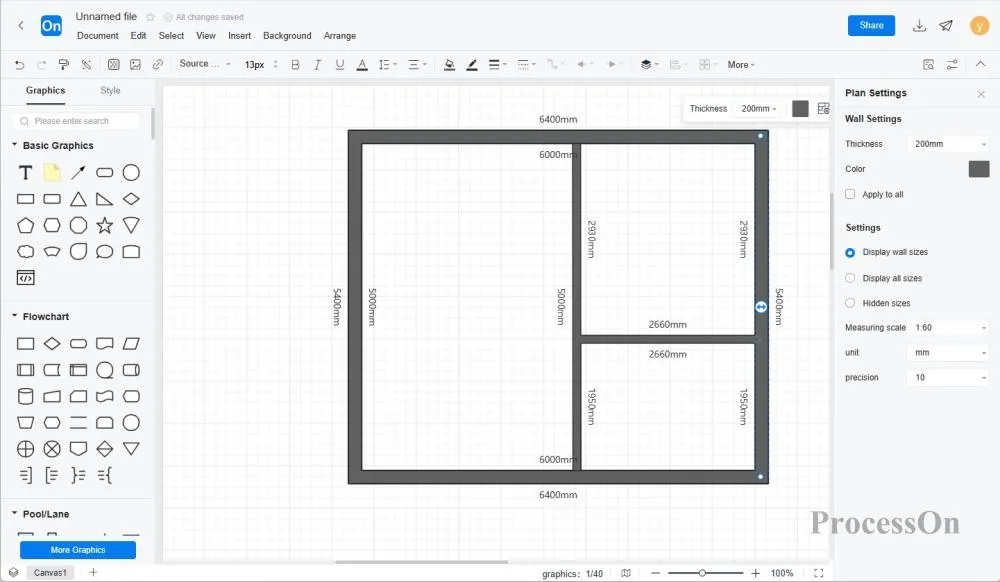Open the layers stacking icon
Image resolution: width=1000 pixels, height=582 pixels.
(645, 64)
